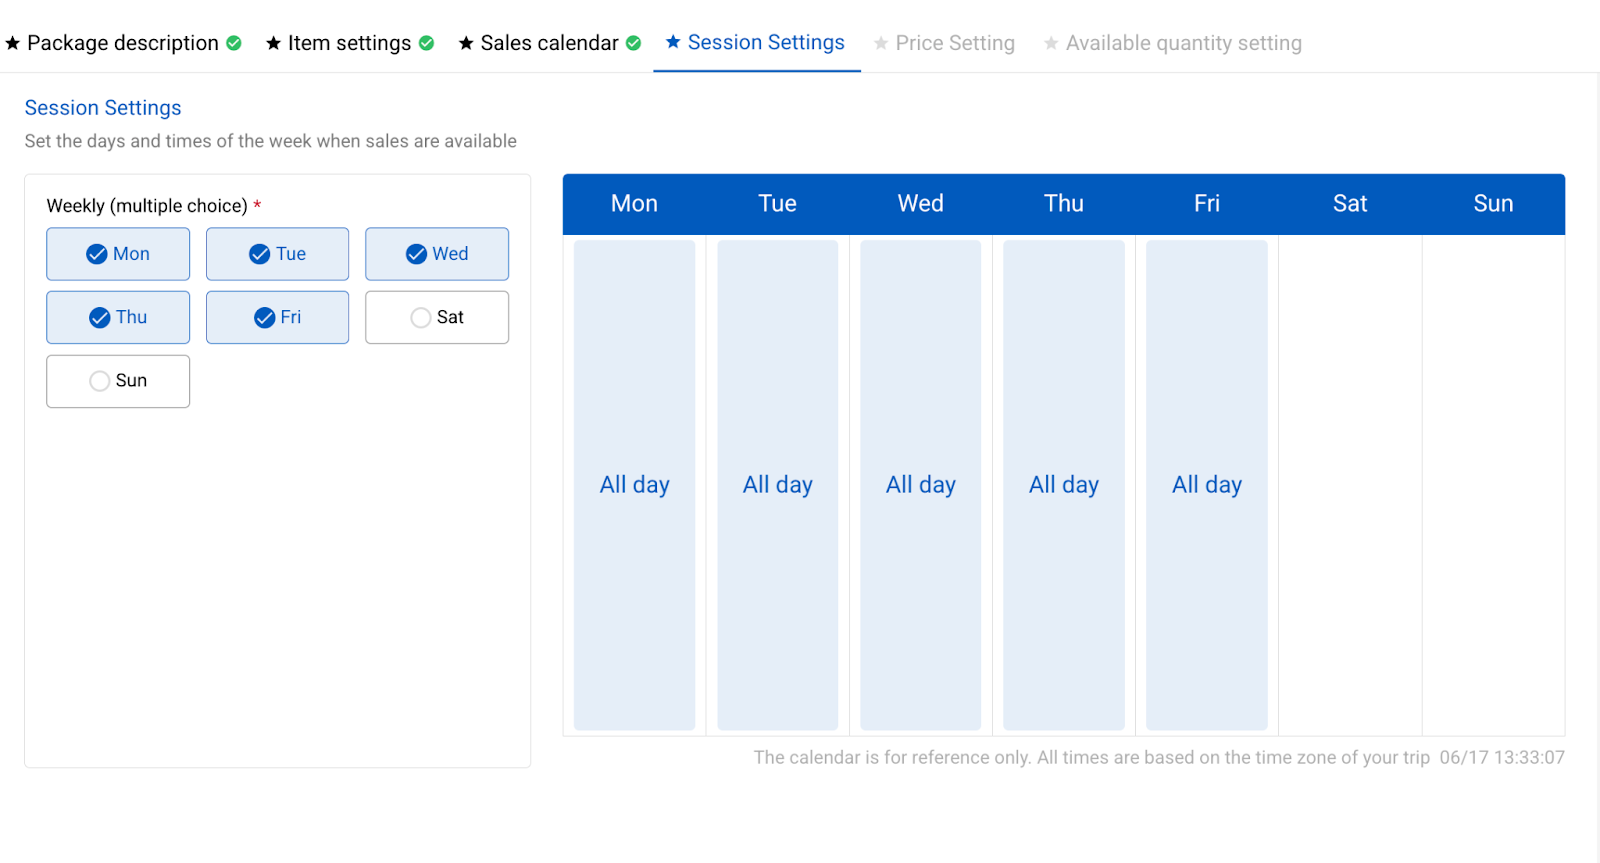
Task: Enable the Sun weekday option
Action: tap(118, 381)
